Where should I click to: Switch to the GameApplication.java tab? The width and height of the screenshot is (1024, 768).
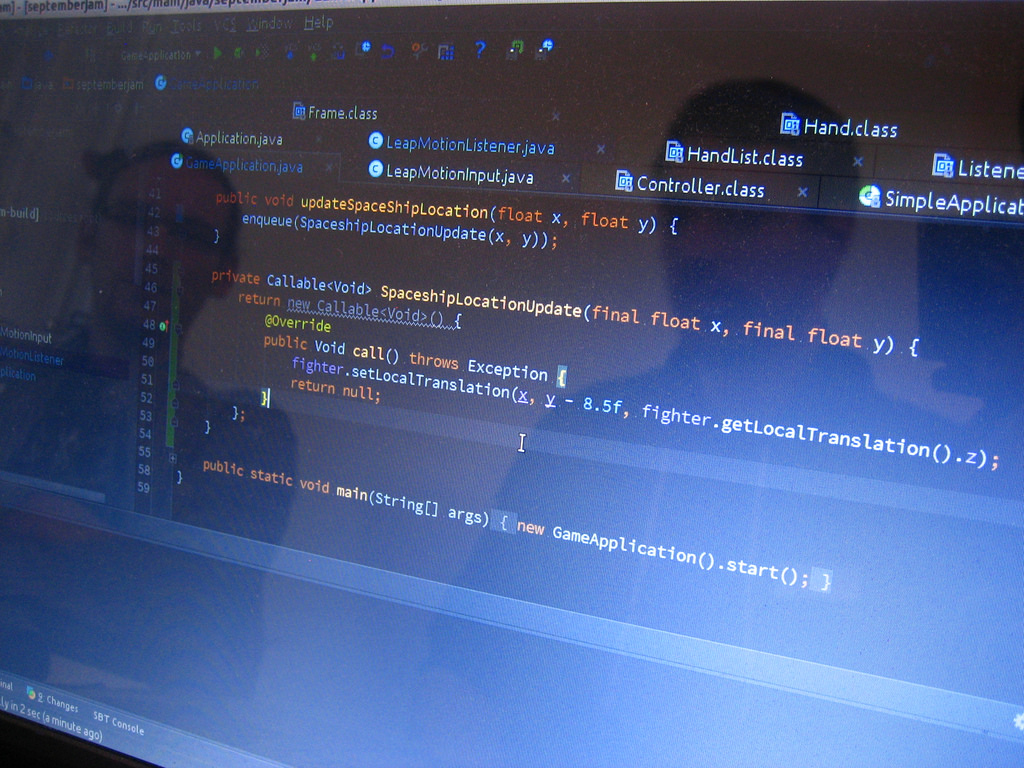click(238, 164)
